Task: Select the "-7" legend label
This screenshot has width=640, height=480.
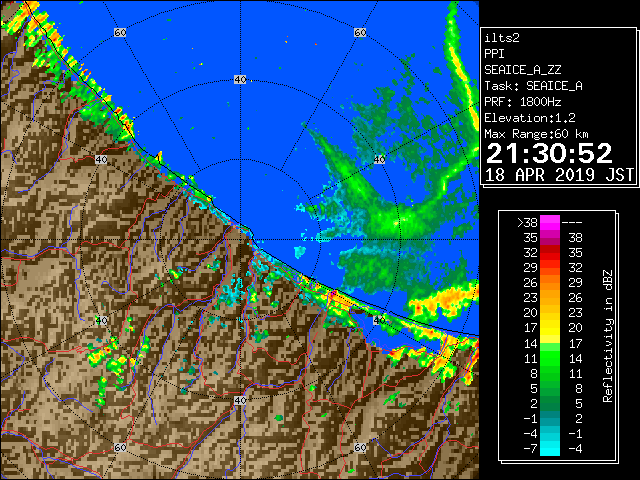Action: pyautogui.click(x=530, y=448)
